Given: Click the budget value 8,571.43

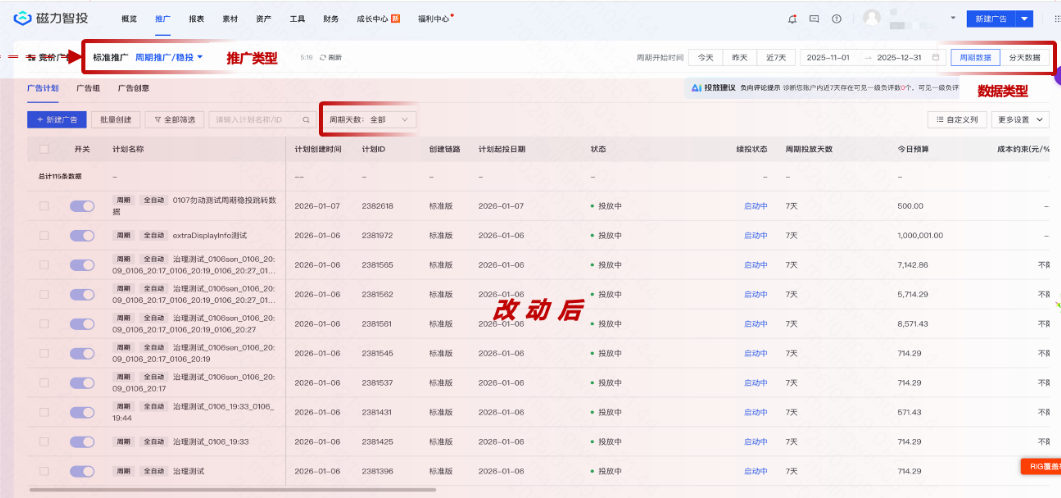Looking at the screenshot, I should 912,324.
